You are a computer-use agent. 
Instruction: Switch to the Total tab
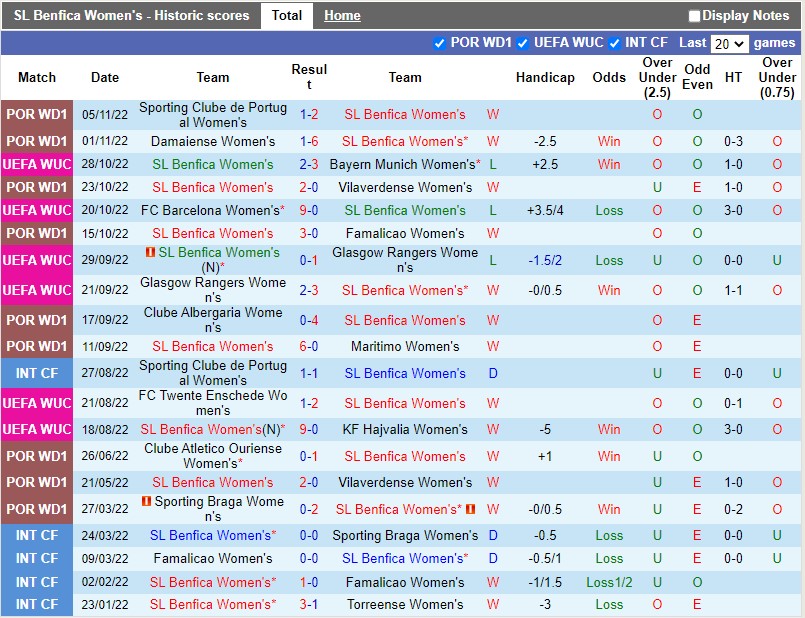click(x=286, y=15)
